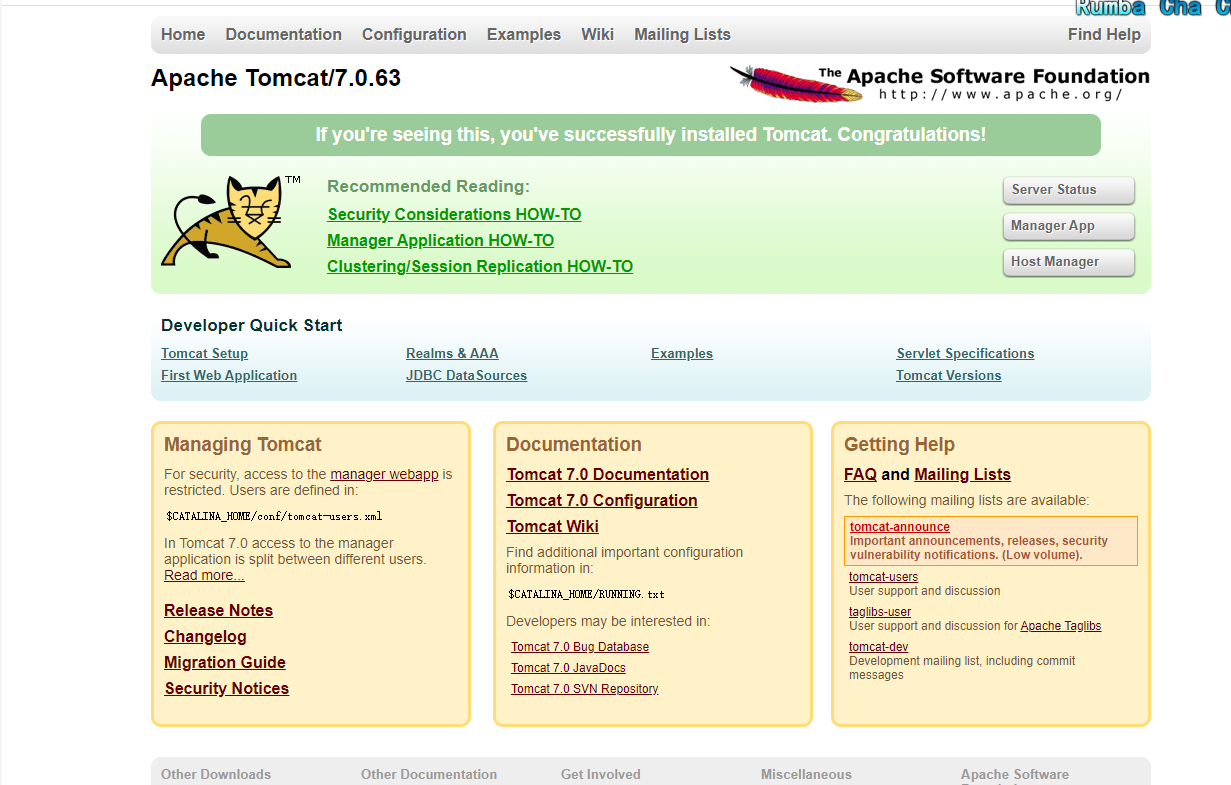Click the Apache feather logo

[x=939, y=83]
